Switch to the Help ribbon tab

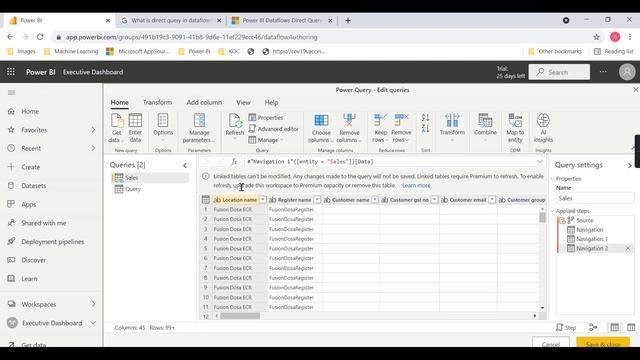pos(271,102)
